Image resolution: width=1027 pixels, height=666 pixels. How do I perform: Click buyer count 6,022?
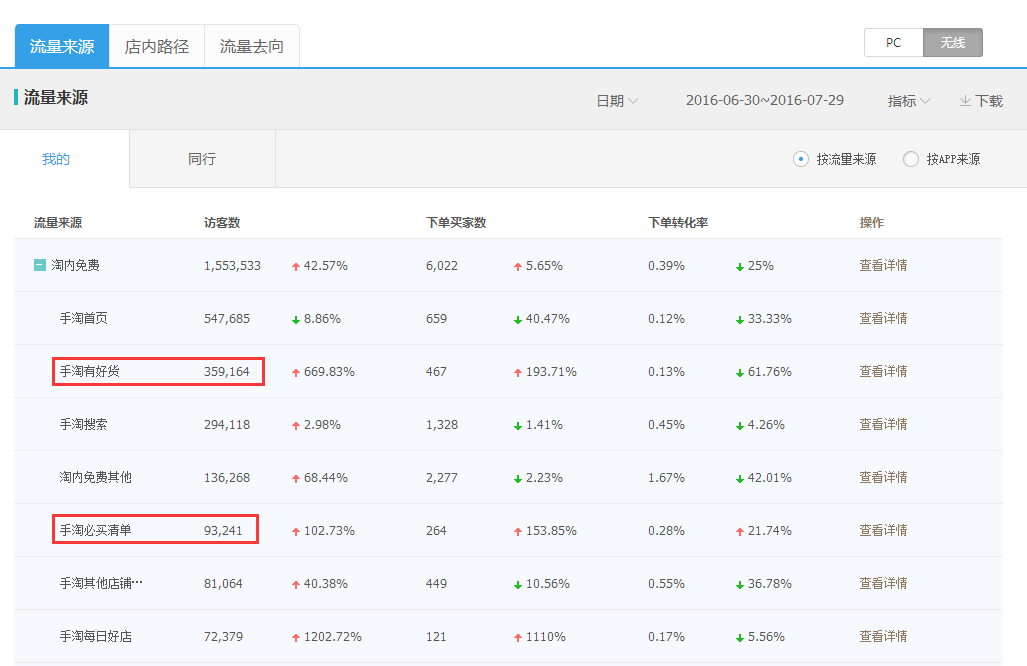pyautogui.click(x=442, y=266)
